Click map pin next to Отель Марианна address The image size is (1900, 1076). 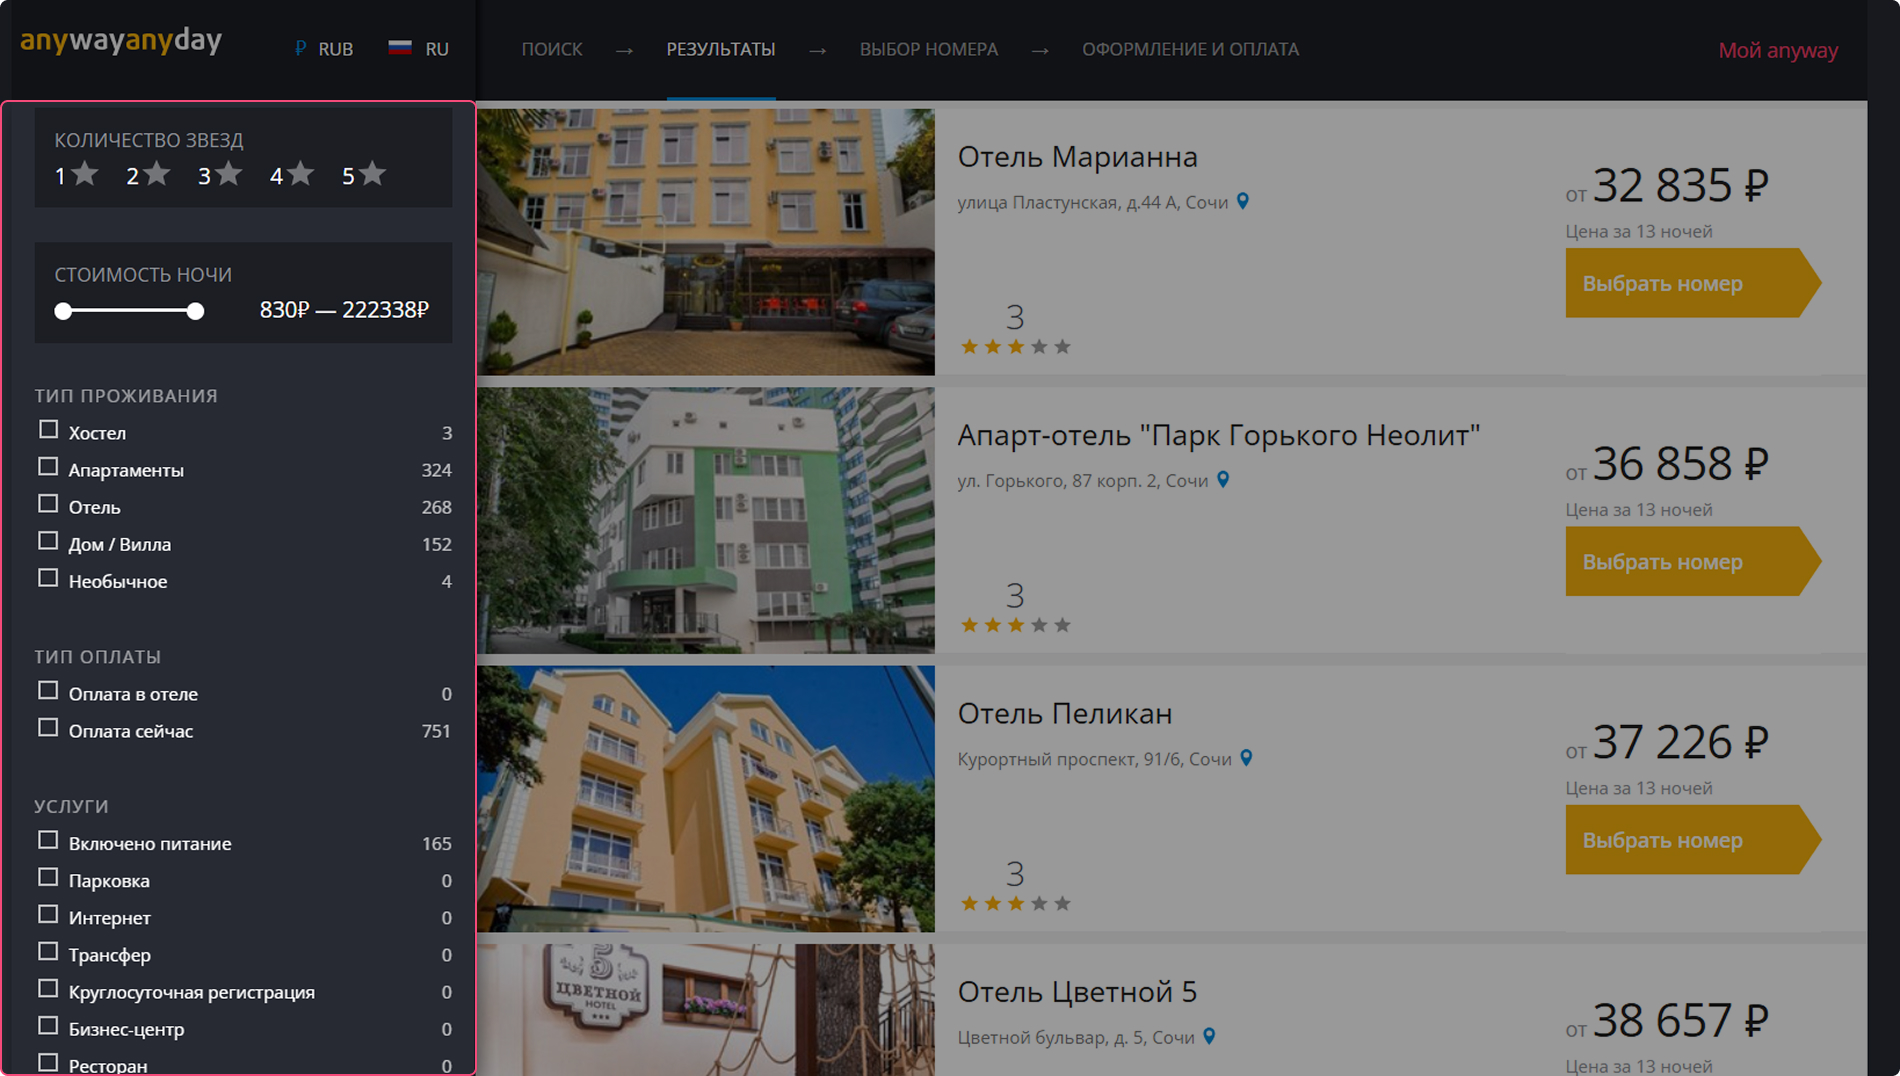(x=1243, y=202)
